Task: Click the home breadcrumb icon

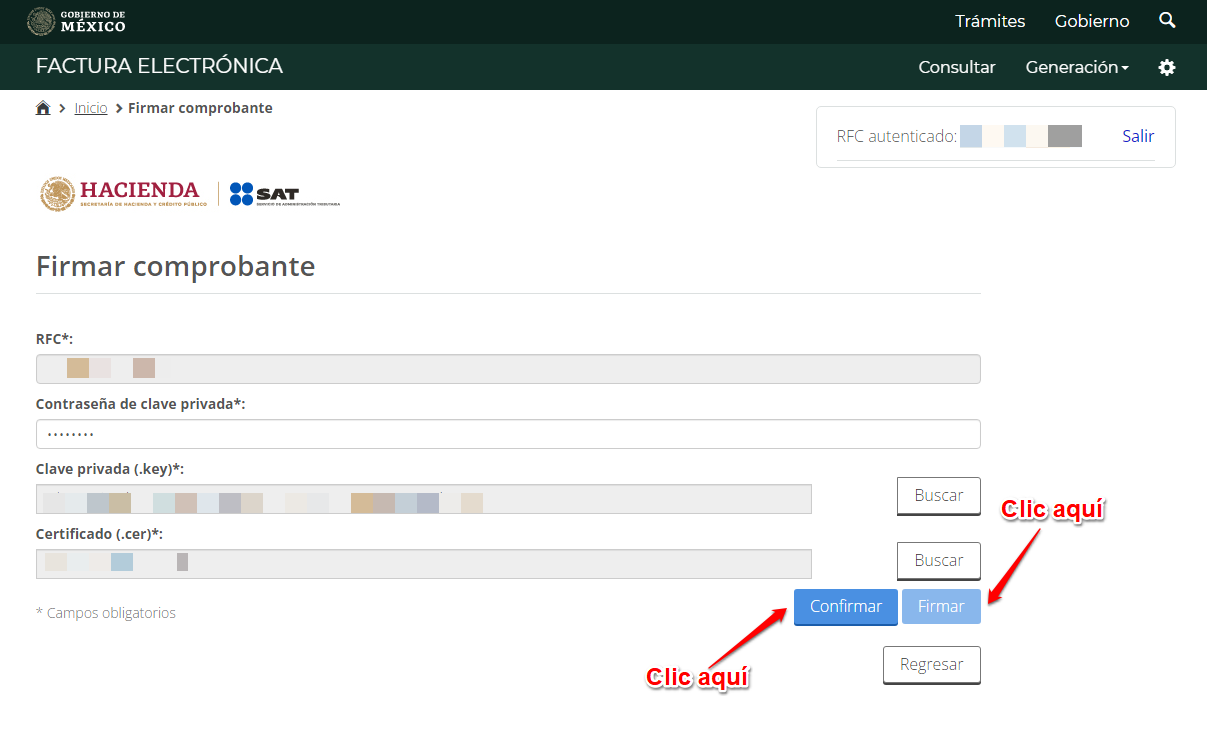Action: (x=43, y=108)
